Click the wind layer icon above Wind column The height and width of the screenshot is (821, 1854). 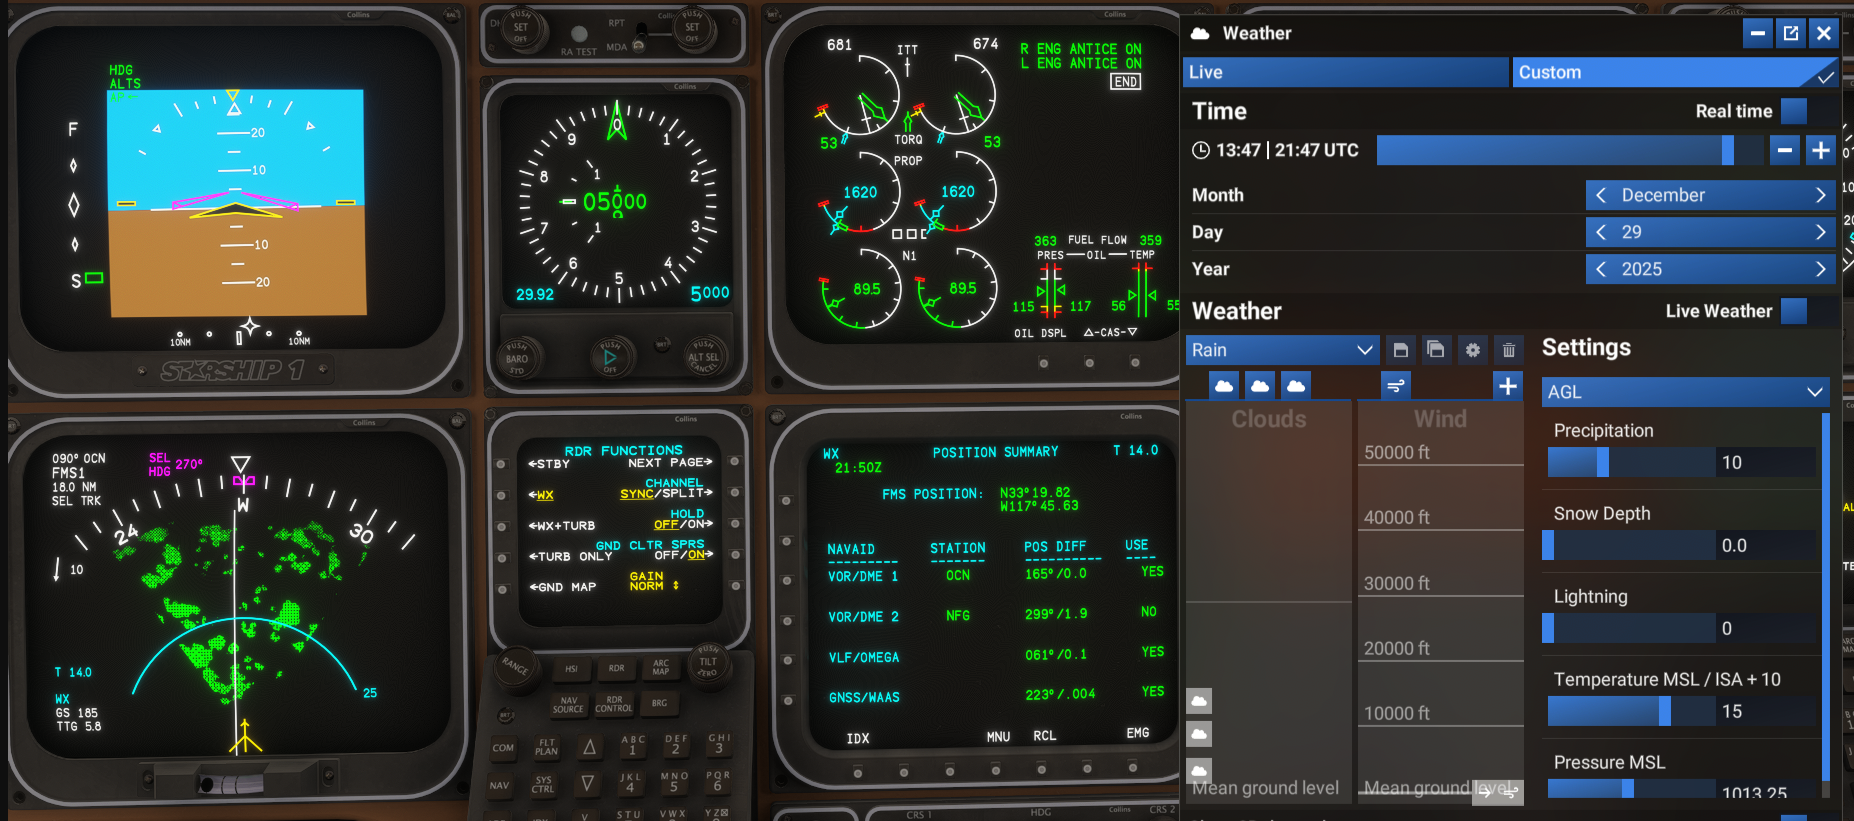pos(1396,386)
